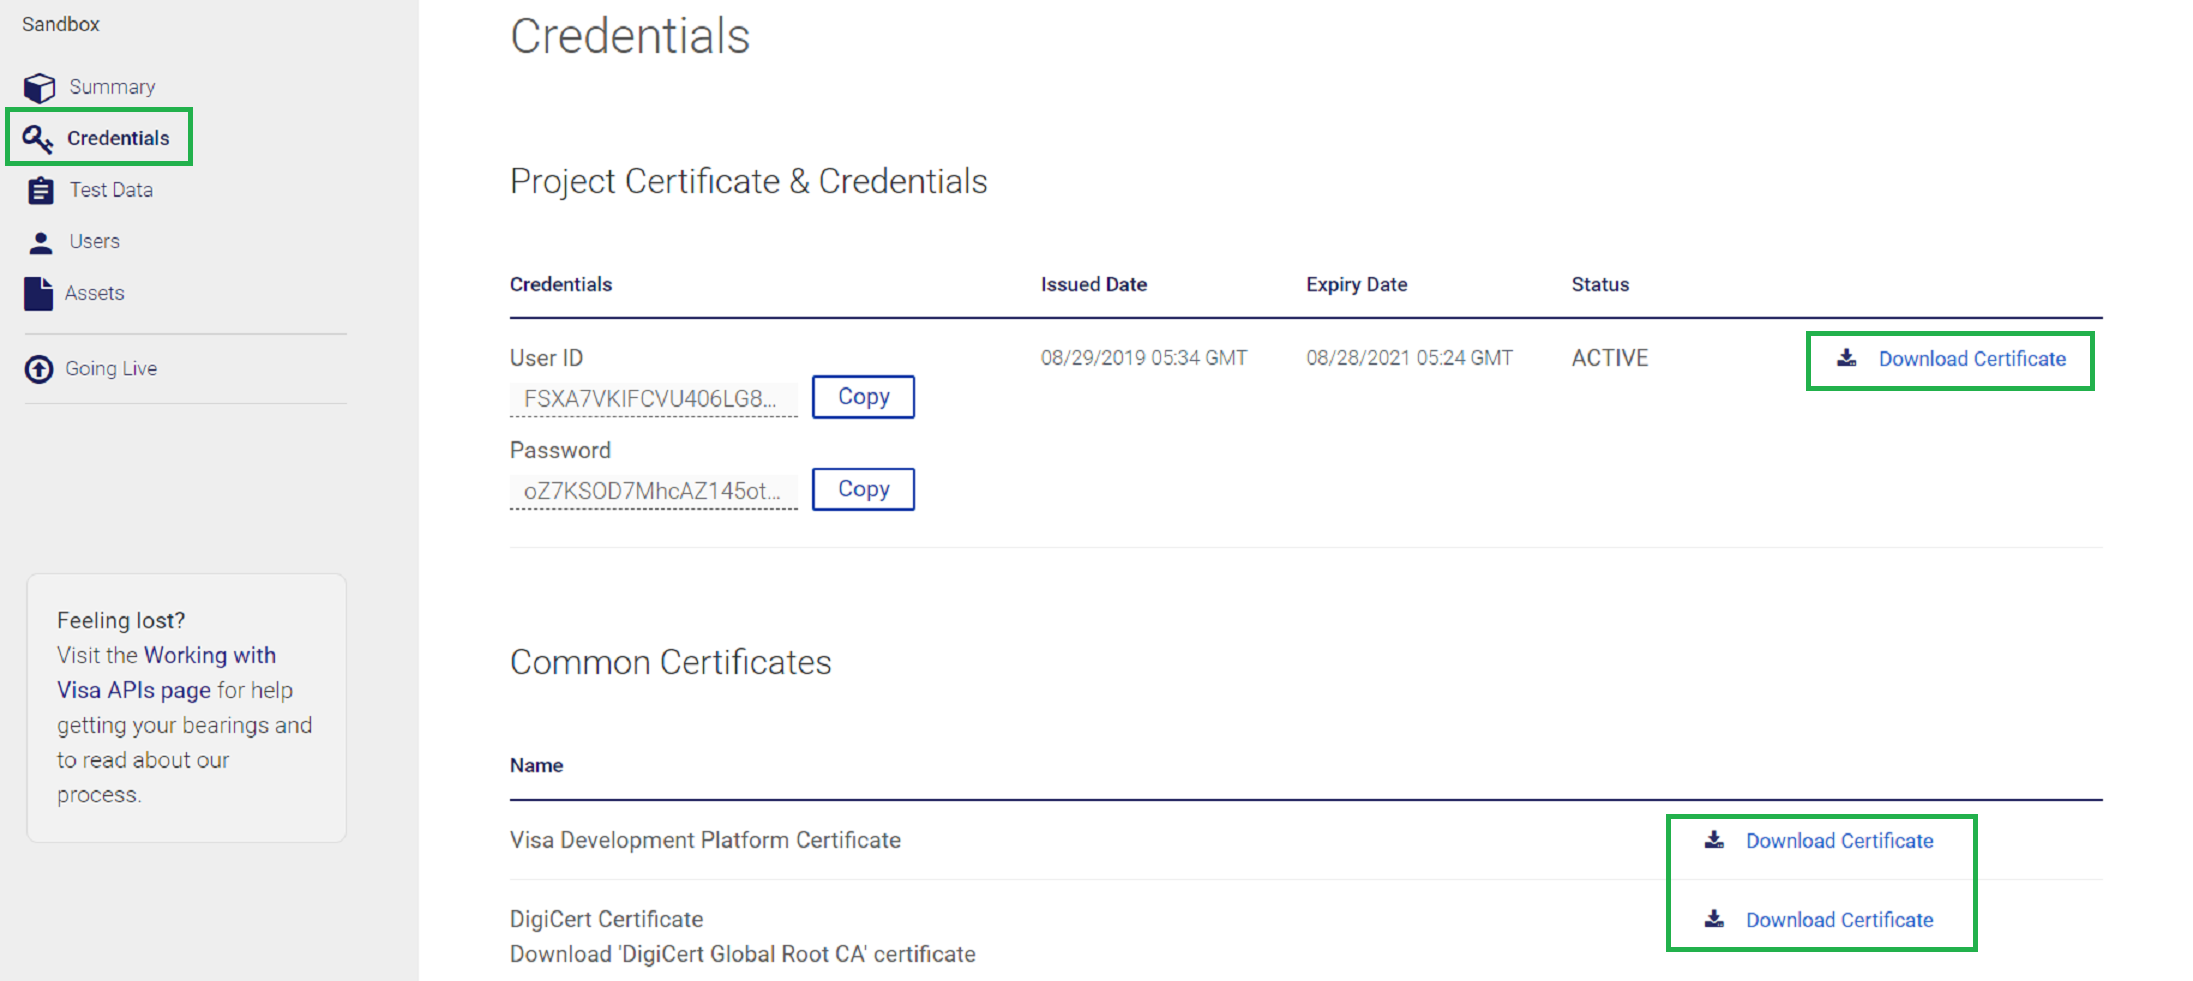Click the Summary cube icon
Image resolution: width=2193 pixels, height=981 pixels.
pyautogui.click(x=39, y=88)
